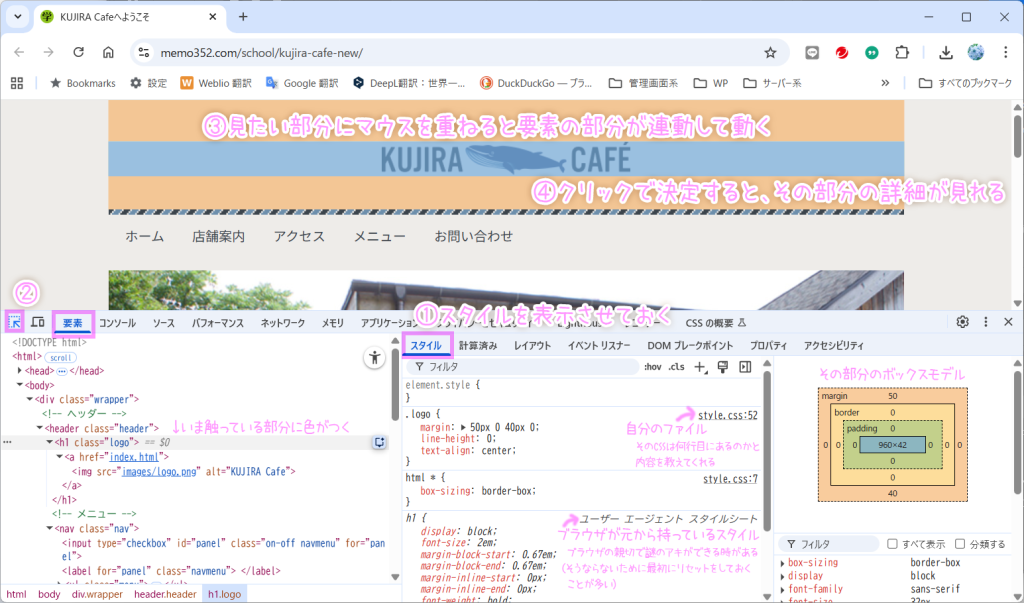Expand the head element in DOM tree
Viewport: 1024px width, 603px height.
21,370
